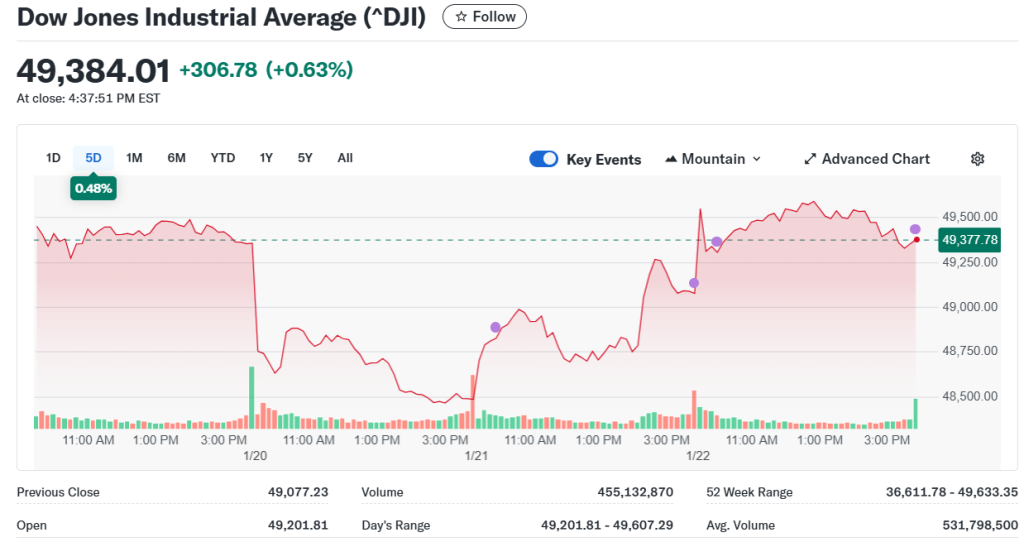This screenshot has height=542, width=1024.
Task: Click the Previous Close value 49,077.23
Action: click(x=298, y=492)
